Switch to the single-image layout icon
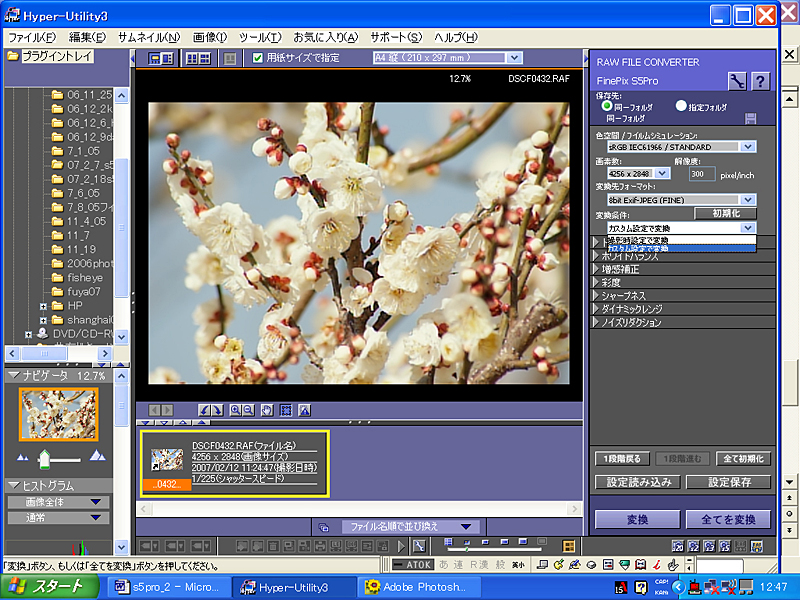 (x=230, y=58)
